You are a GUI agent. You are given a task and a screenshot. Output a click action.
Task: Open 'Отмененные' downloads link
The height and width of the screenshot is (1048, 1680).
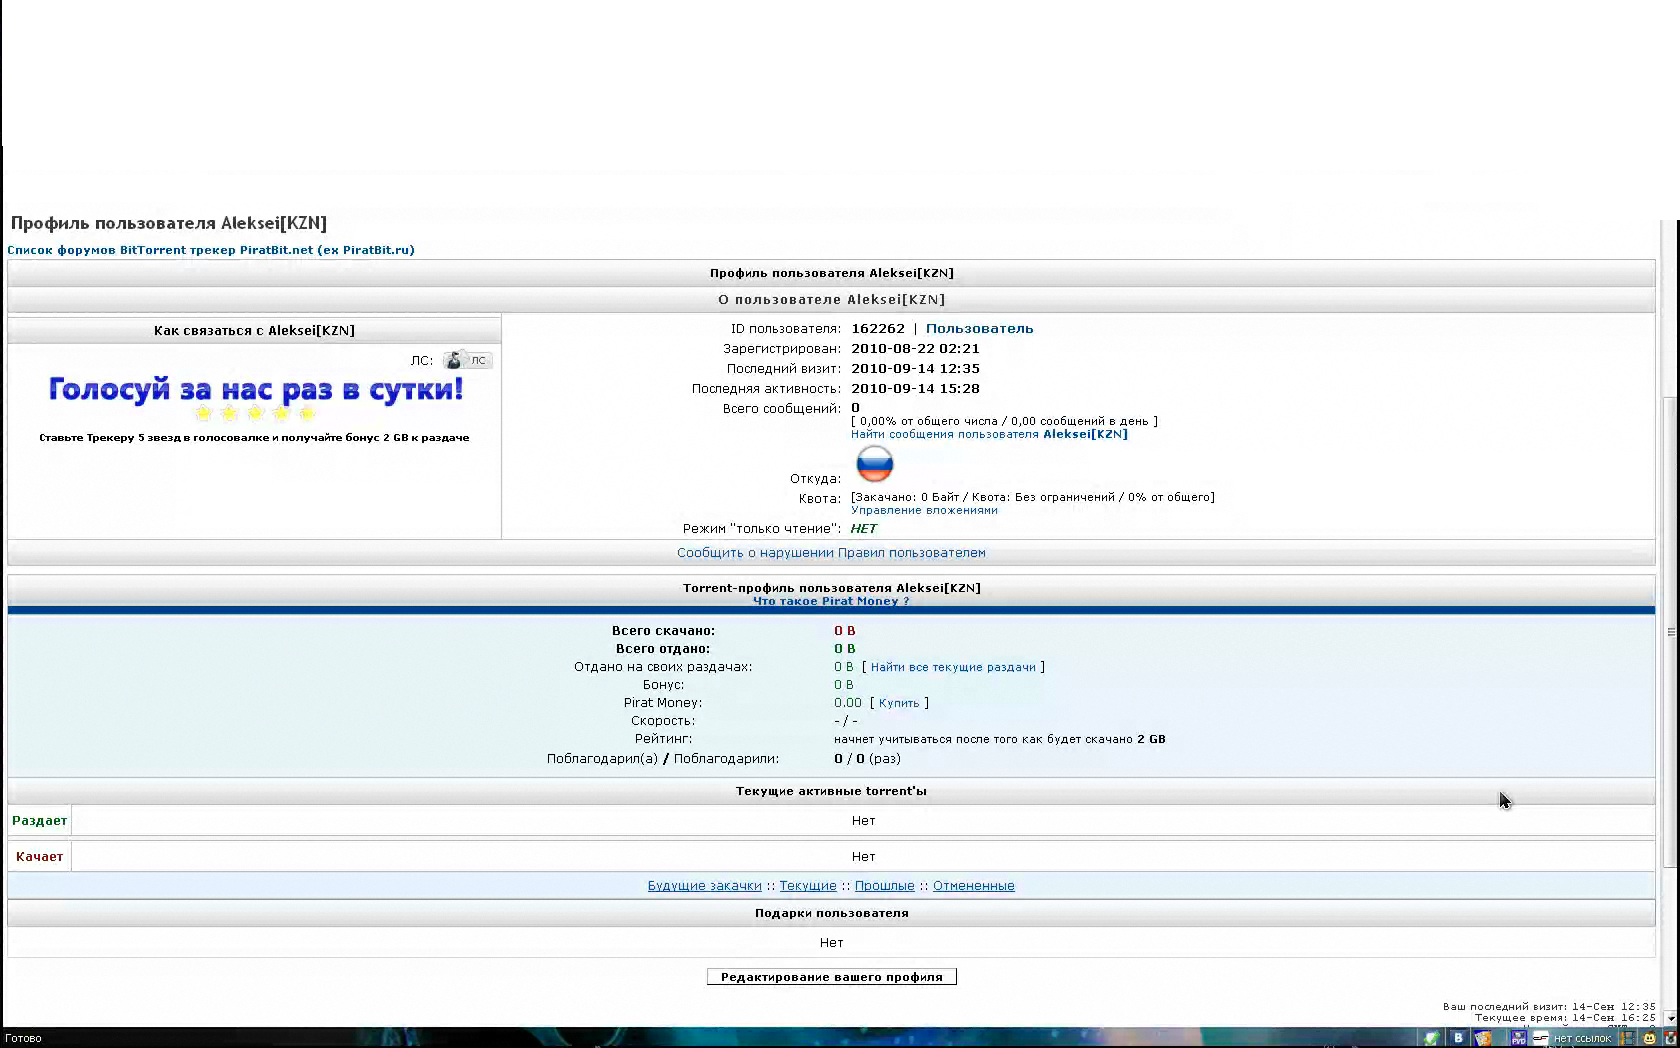pos(973,886)
